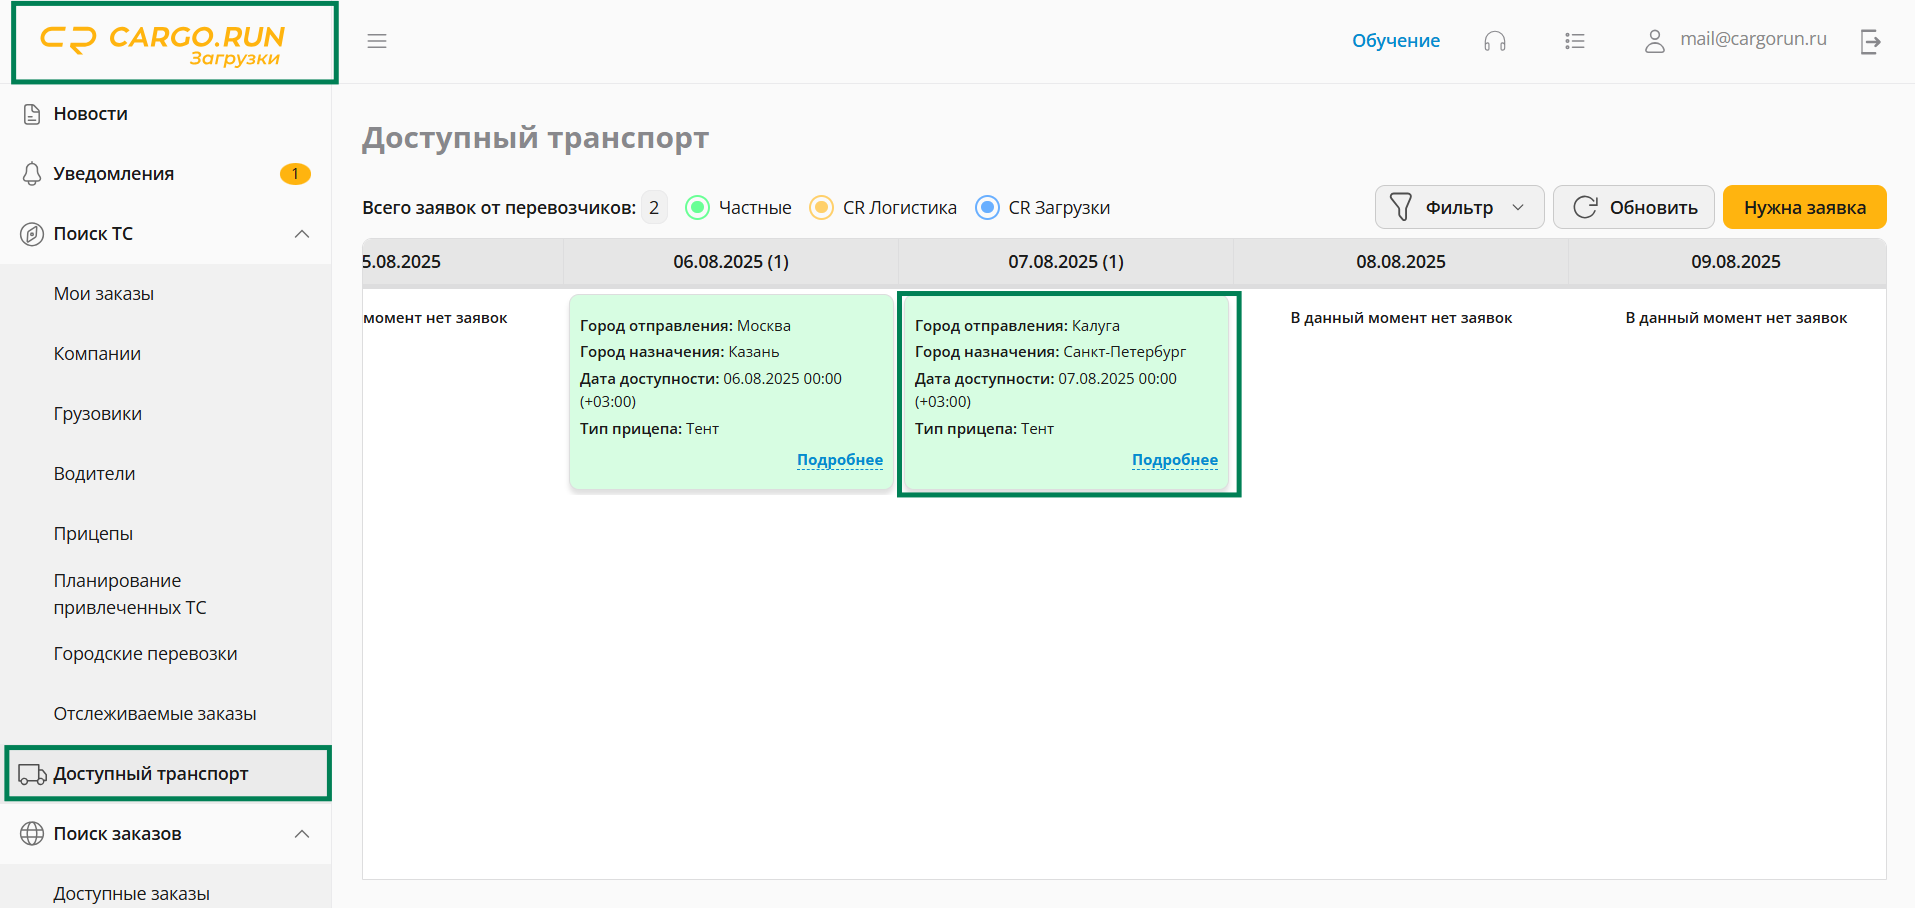Viewport: 1915px width, 908px height.
Task: Collapse the Поиск заказов section
Action: (x=302, y=834)
